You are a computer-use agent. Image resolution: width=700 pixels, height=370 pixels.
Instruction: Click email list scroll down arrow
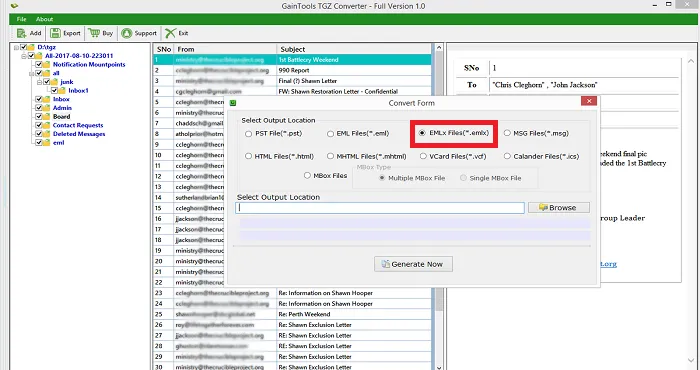[x=439, y=367]
